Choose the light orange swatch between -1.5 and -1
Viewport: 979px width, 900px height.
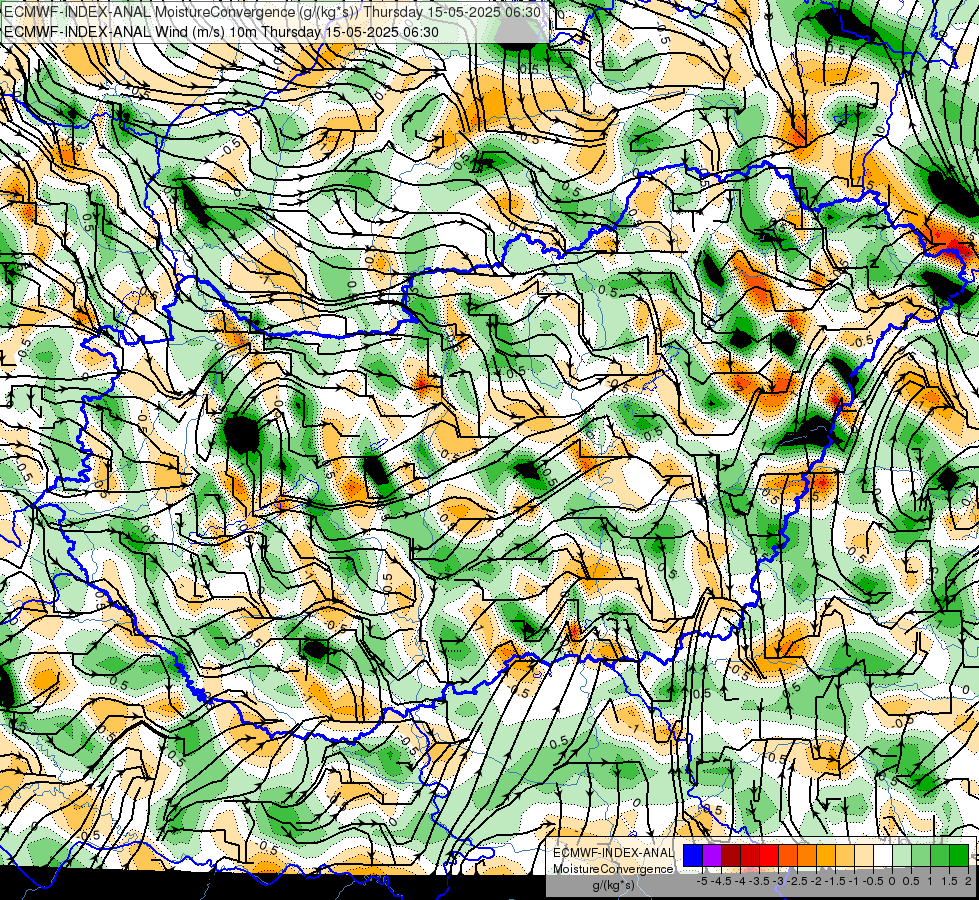click(x=845, y=855)
